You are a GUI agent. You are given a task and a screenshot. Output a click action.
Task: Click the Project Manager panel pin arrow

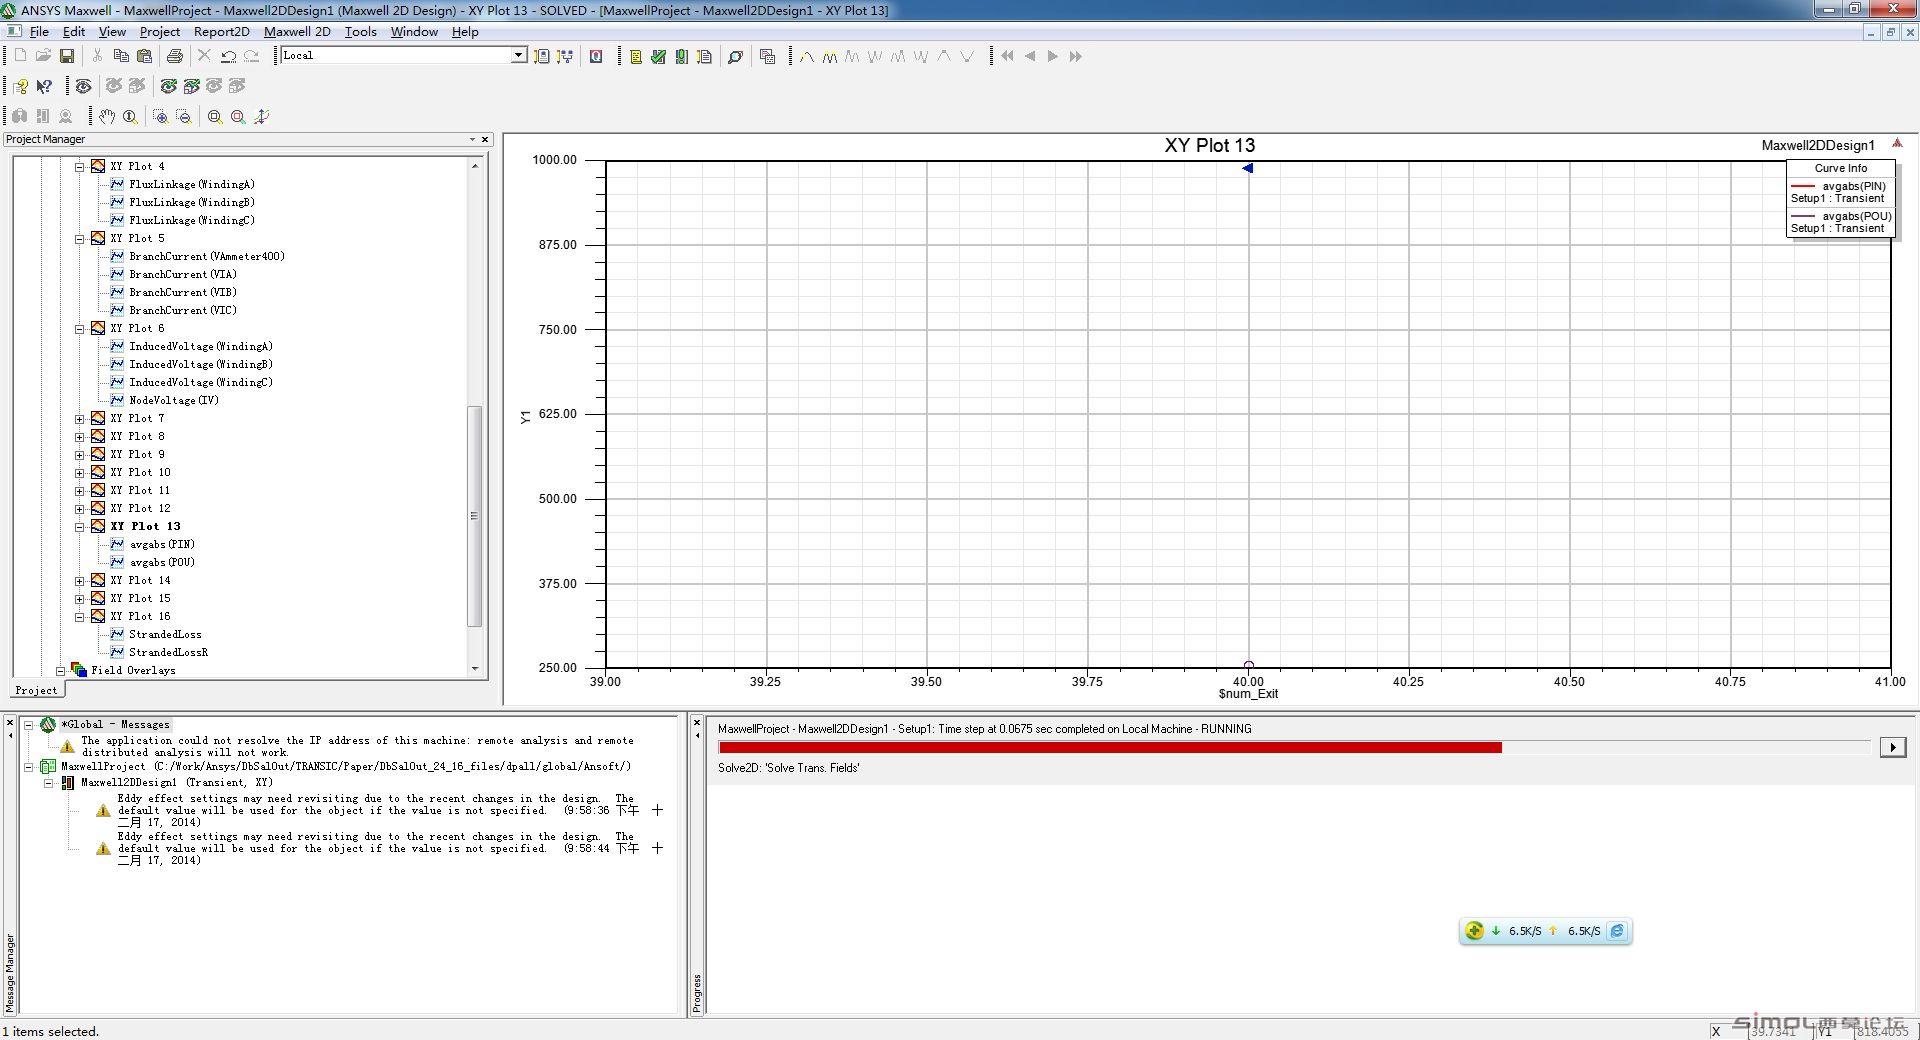(x=472, y=139)
